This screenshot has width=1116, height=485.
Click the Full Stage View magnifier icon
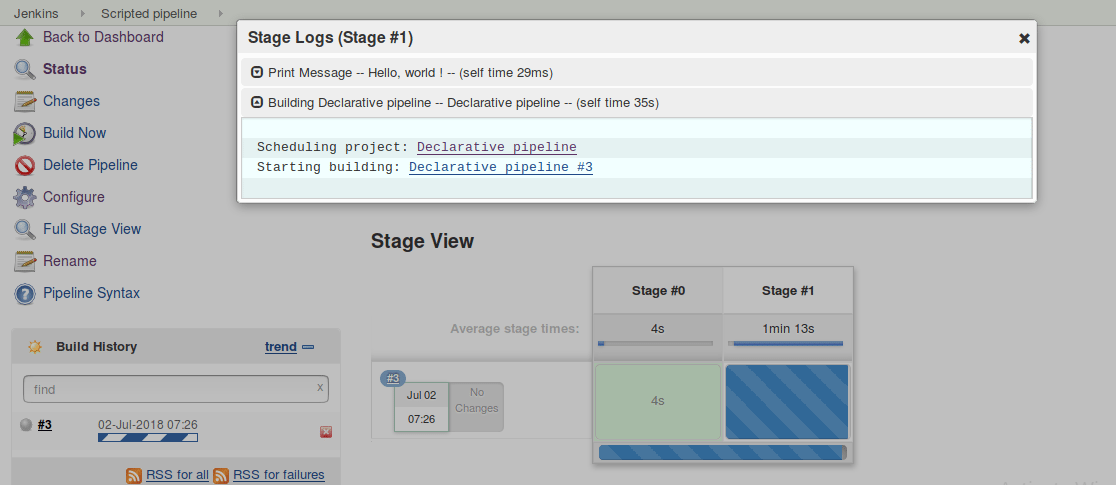coord(24,229)
